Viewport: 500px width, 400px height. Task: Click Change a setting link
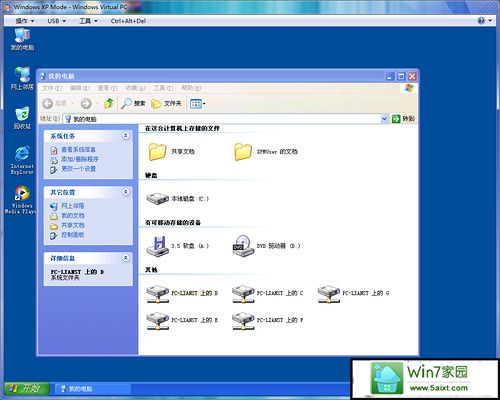(78, 169)
